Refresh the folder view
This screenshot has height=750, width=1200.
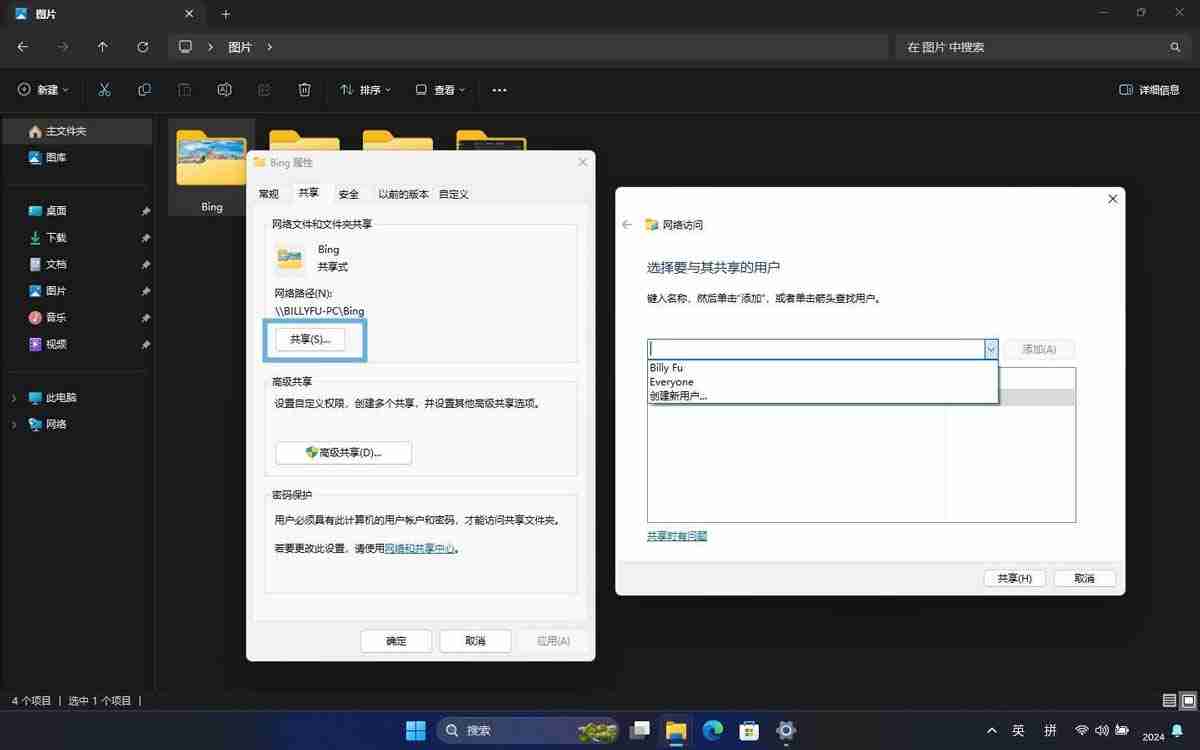[x=143, y=46]
